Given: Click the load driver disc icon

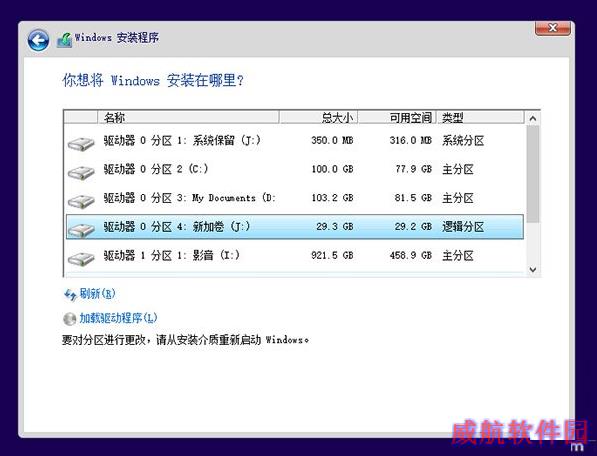Looking at the screenshot, I should click(x=69, y=319).
